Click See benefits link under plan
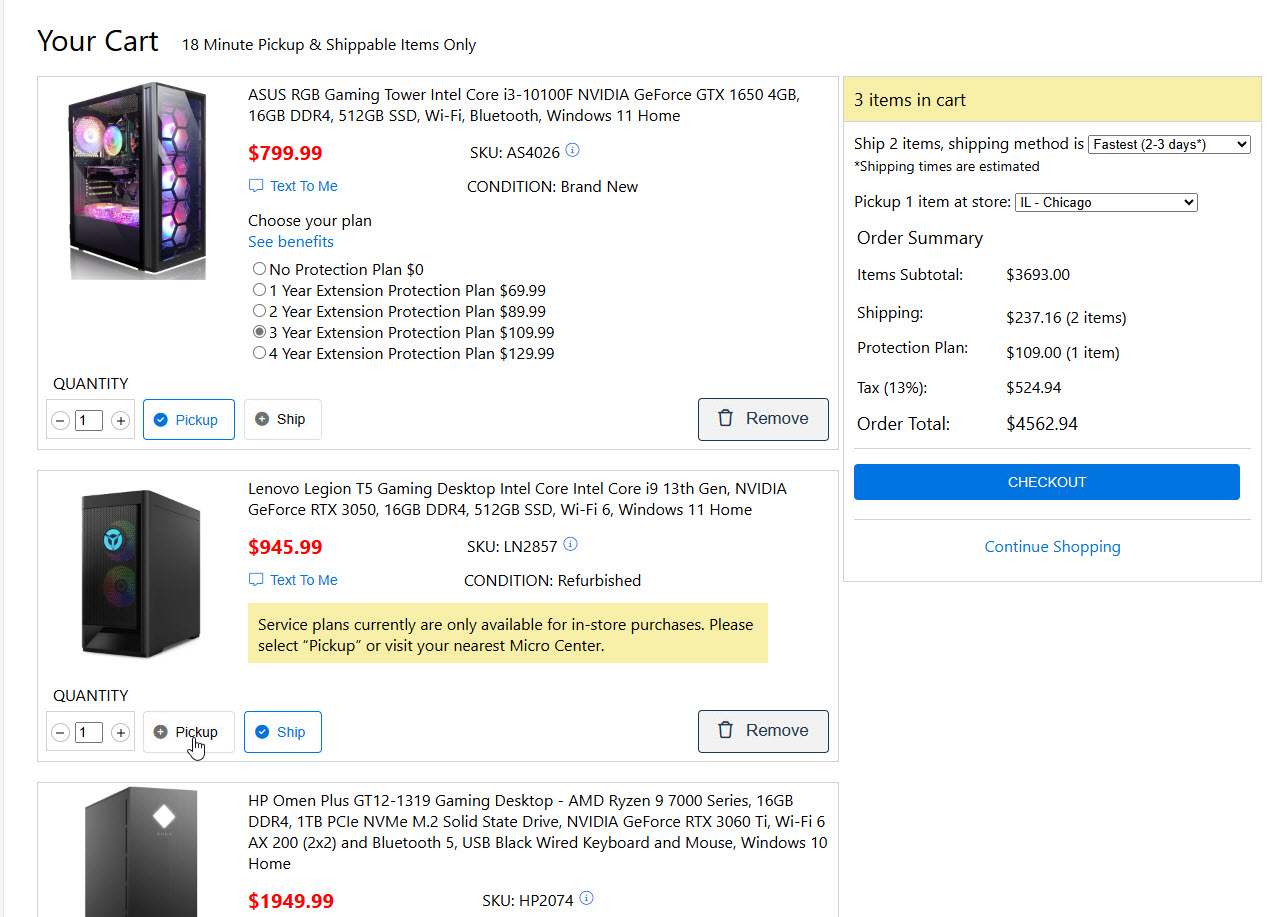Image resolution: width=1282 pixels, height=917 pixels. [x=291, y=242]
